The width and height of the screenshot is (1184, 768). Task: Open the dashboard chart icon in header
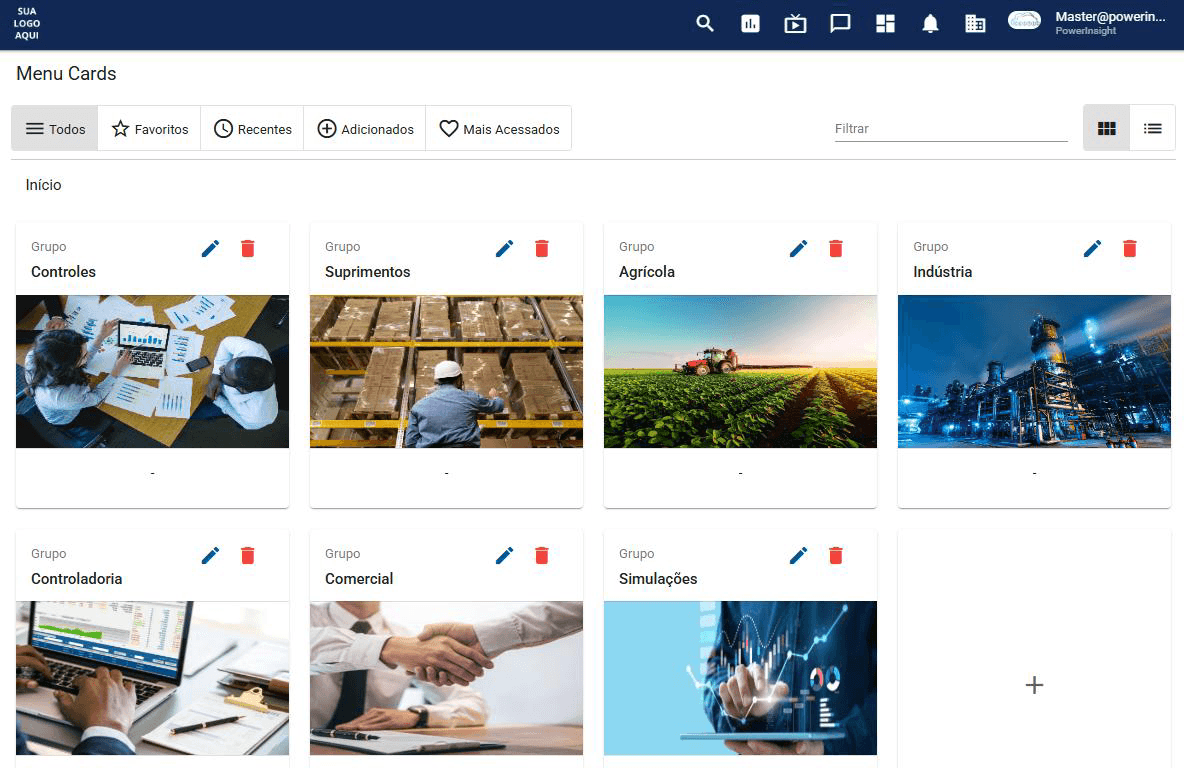point(750,24)
